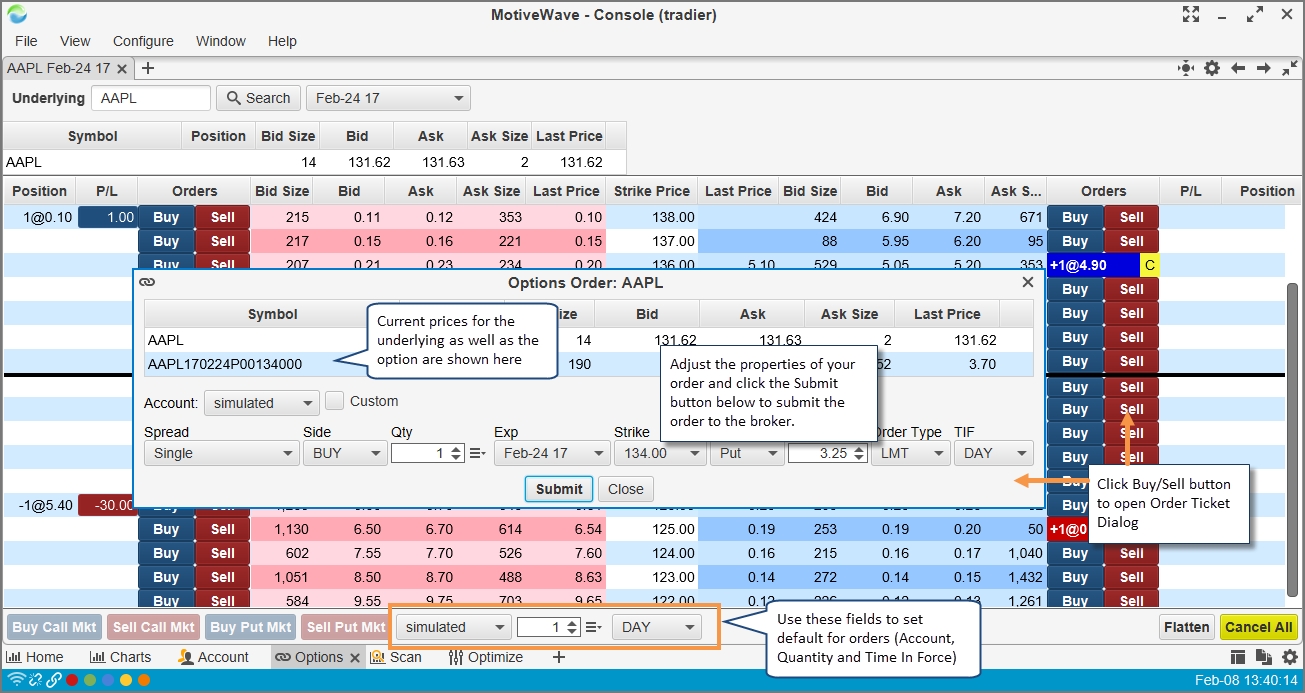Open the Exp Feb-24 17 dropdown in dialog
The height and width of the screenshot is (693, 1305).
tap(552, 453)
